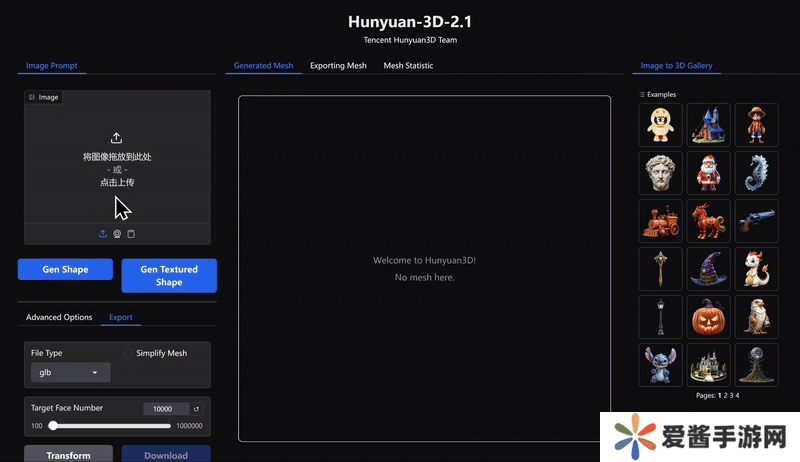Select the wizard hat example
This screenshot has height=462, width=800.
pos(709,269)
